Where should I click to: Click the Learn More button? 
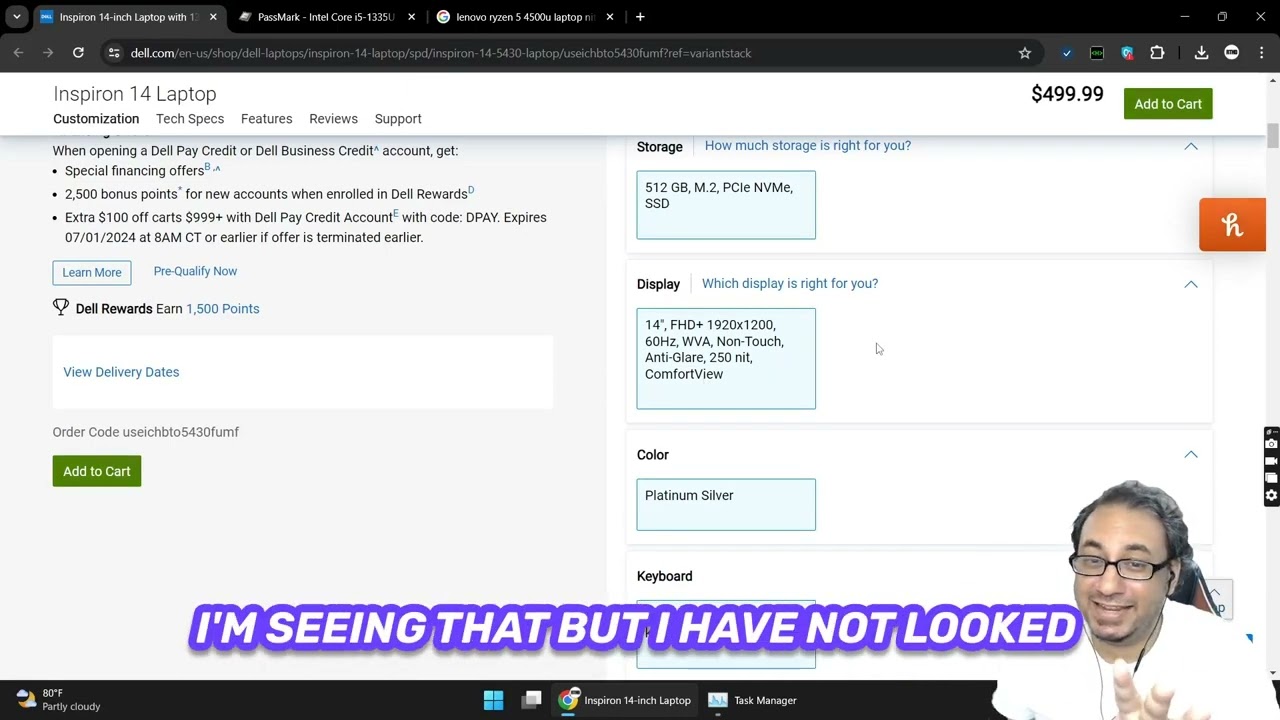(92, 272)
